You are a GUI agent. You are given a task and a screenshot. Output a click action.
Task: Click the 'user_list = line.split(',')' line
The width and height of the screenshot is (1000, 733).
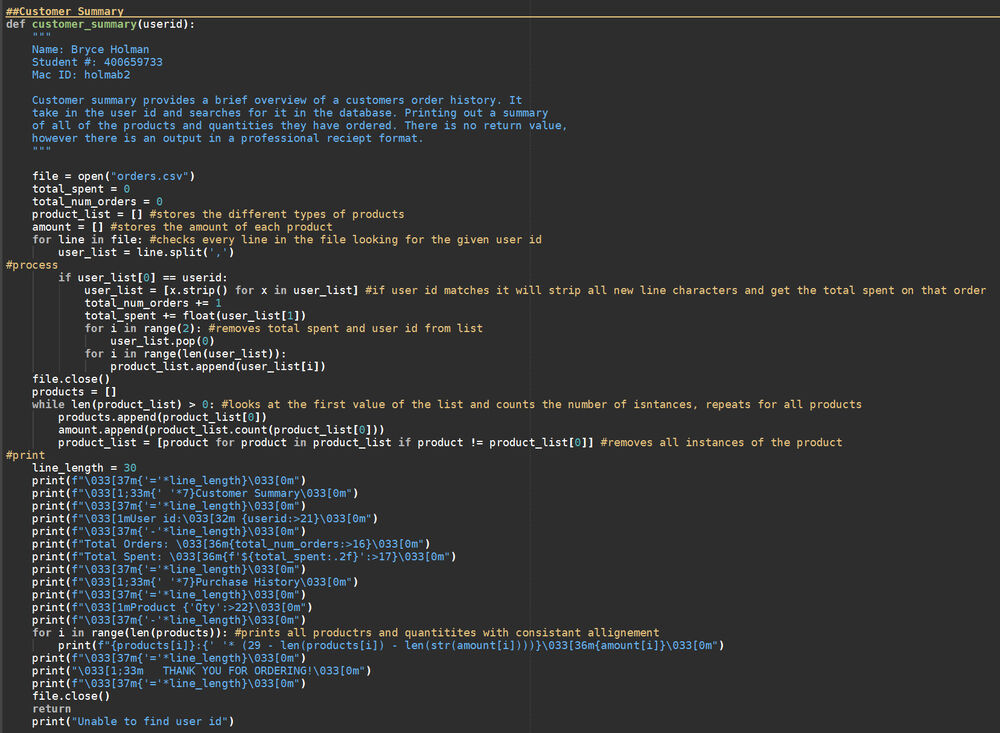(x=146, y=253)
